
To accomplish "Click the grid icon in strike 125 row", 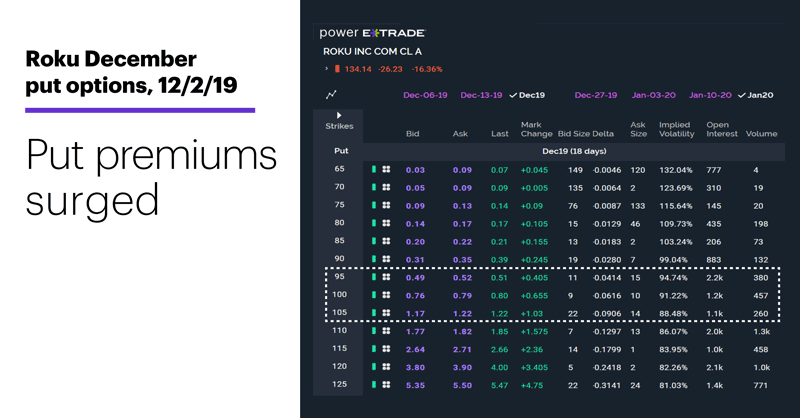I will click(x=386, y=384).
